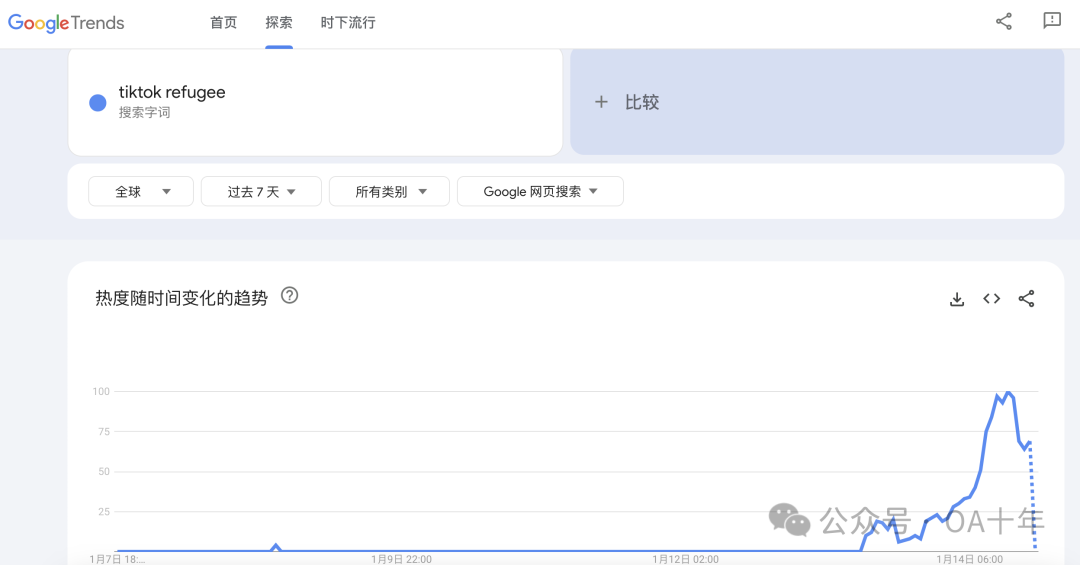Expand the 过去 7 天 time range dropdown

261,192
